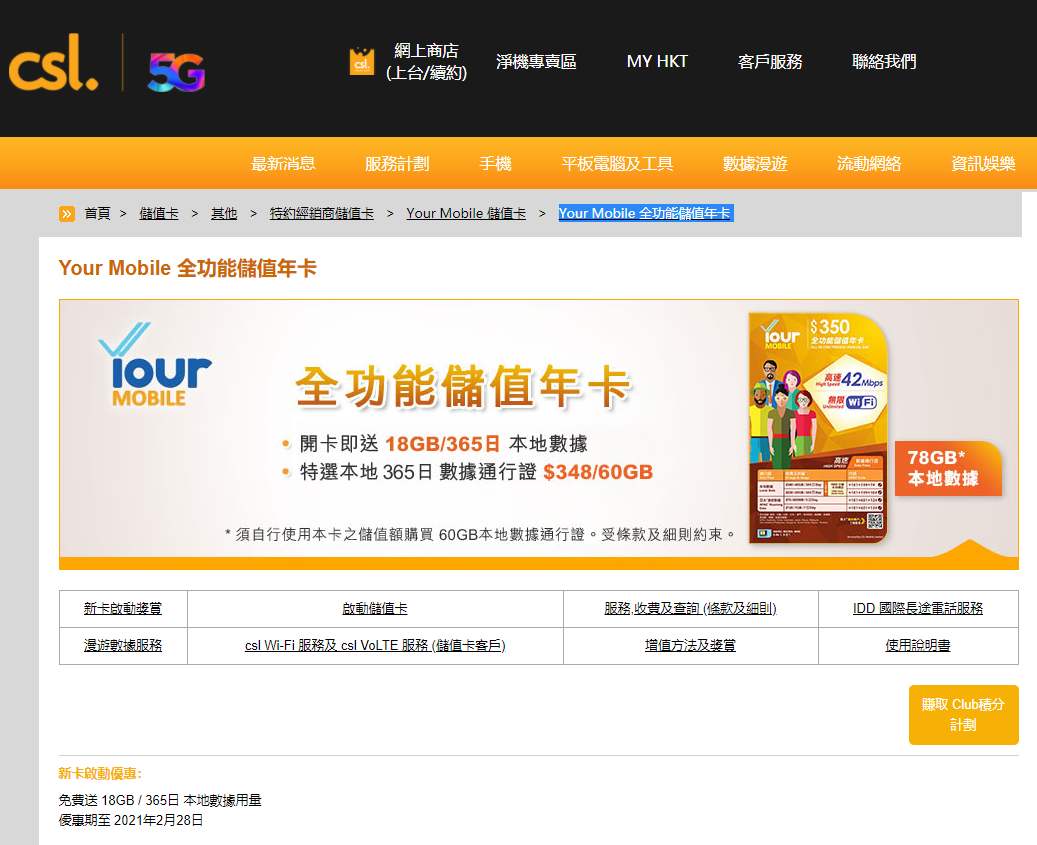This screenshot has height=845, width=1037.
Task: Go to 首頁 in the breadcrumb
Action: 97,214
